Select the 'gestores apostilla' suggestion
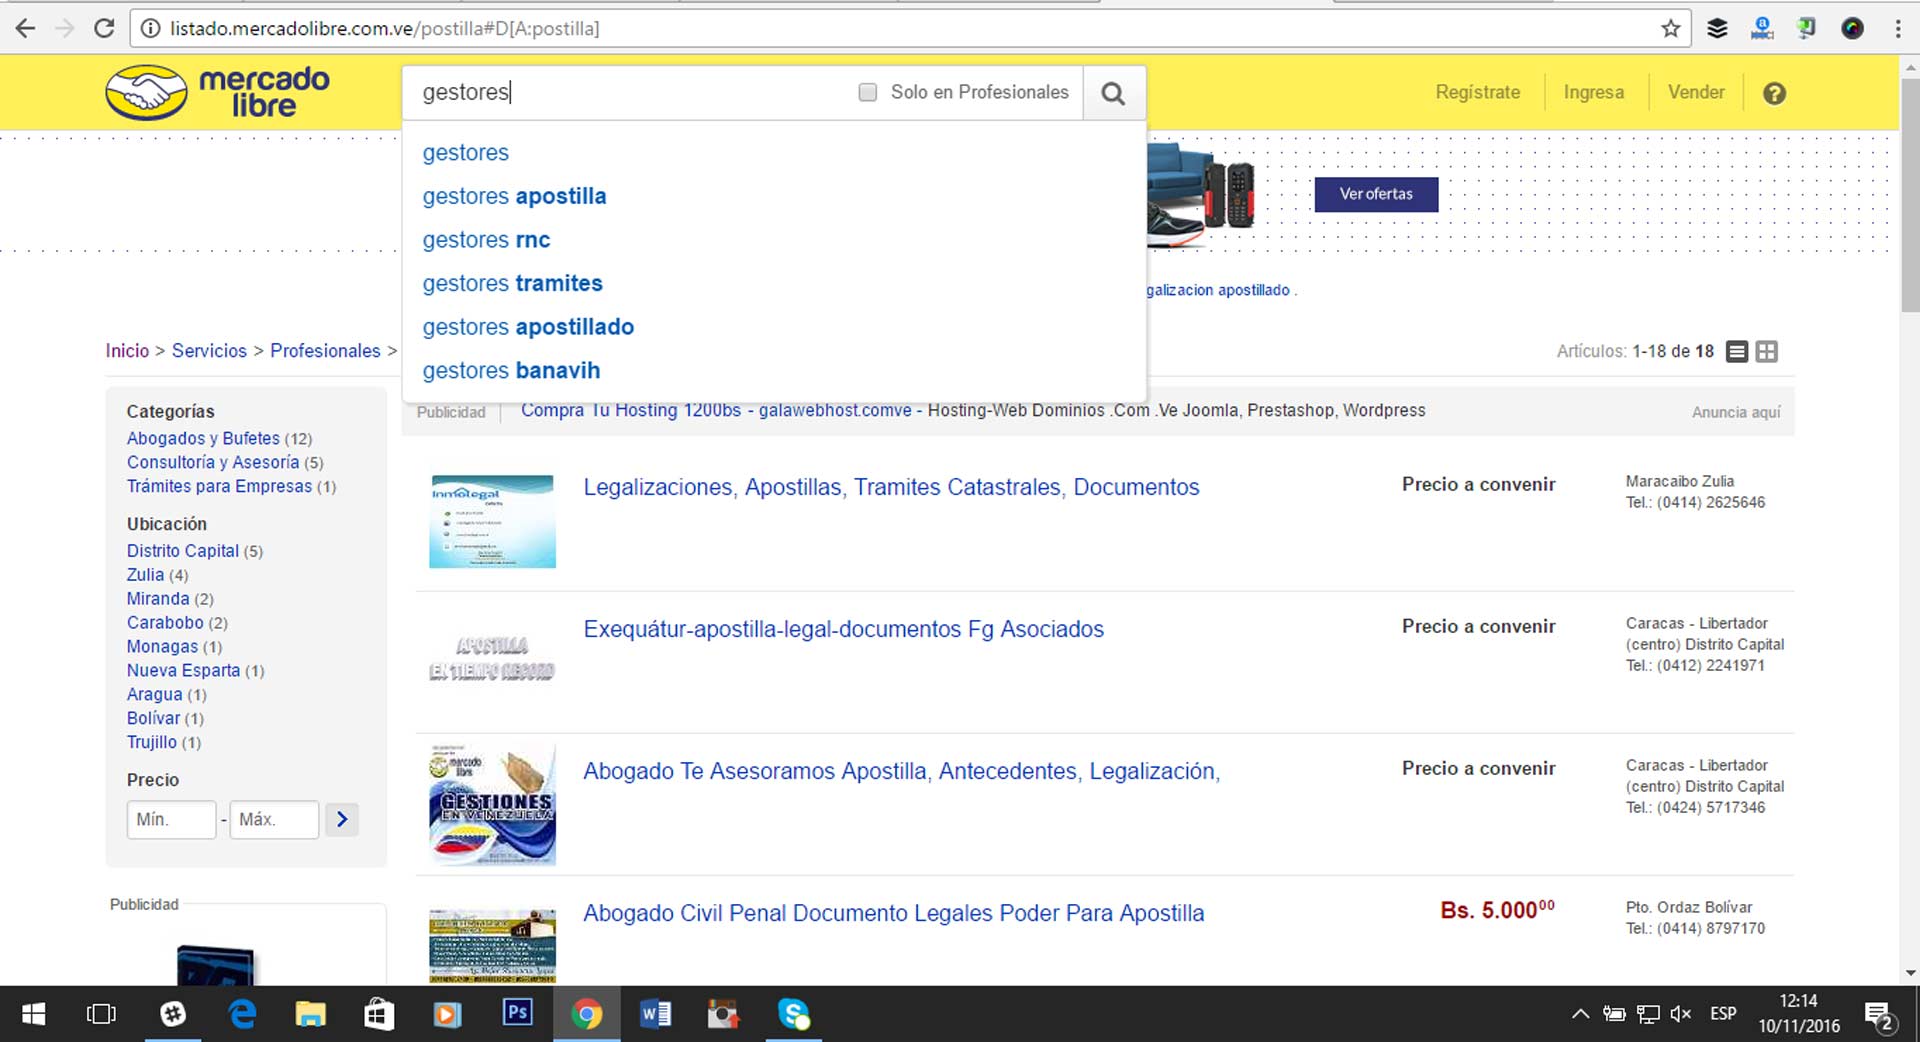Image resolution: width=1920 pixels, height=1042 pixels. [x=514, y=196]
